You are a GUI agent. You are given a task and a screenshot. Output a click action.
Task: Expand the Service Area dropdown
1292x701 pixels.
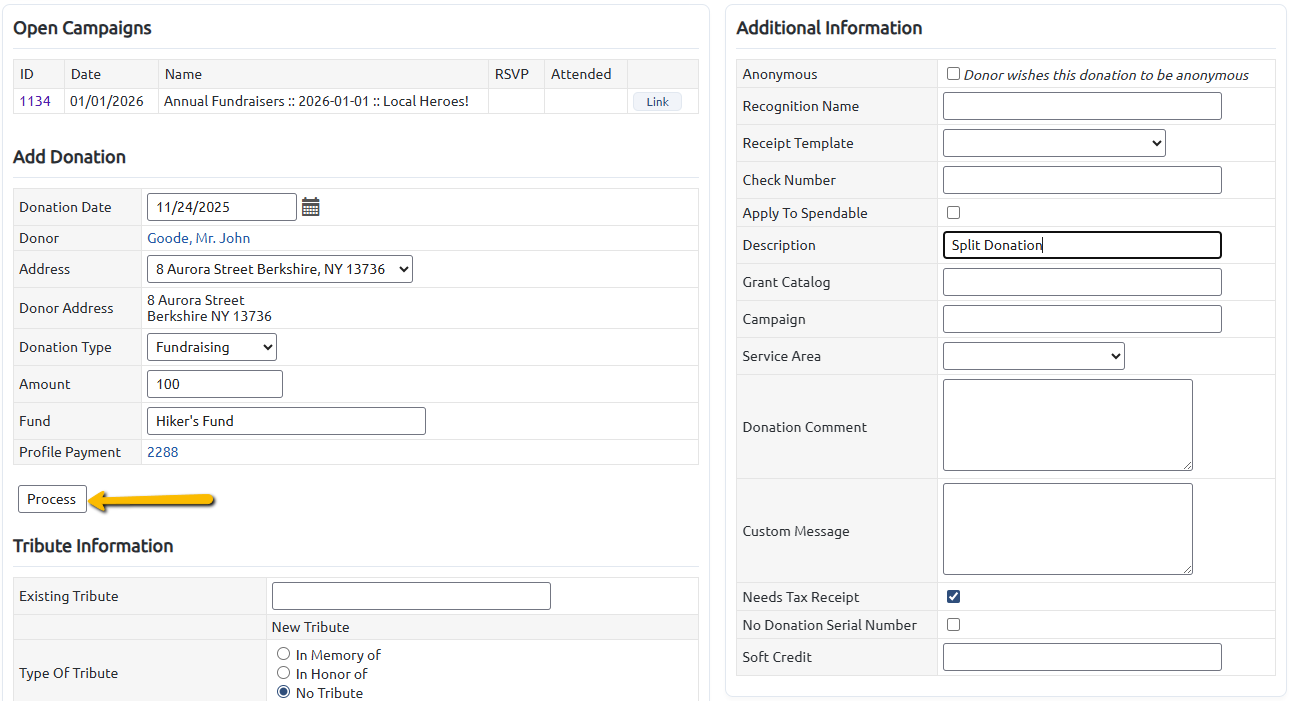(1034, 356)
